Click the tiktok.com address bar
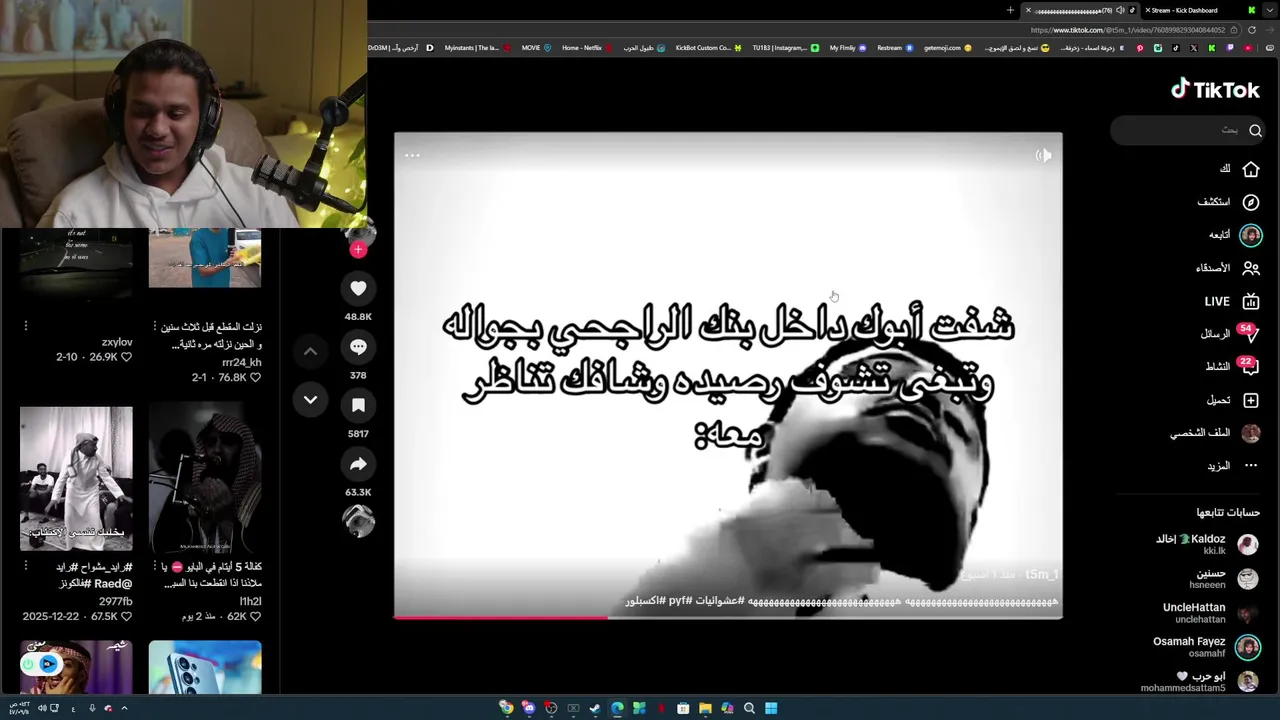The width and height of the screenshot is (1280, 720). (x=1128, y=30)
